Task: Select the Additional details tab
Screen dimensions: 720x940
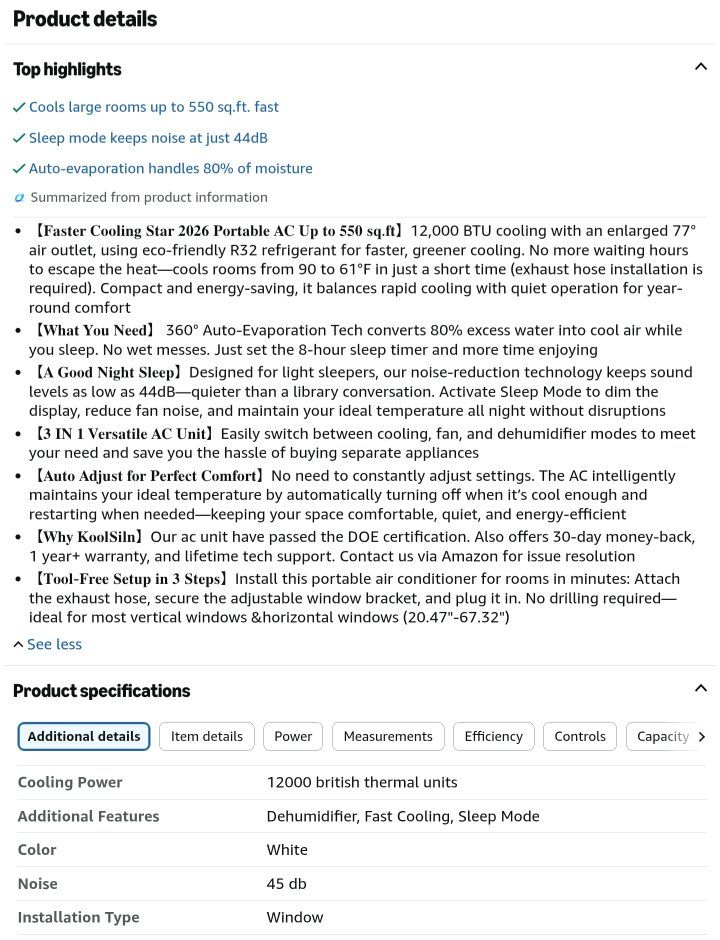Action: click(84, 737)
